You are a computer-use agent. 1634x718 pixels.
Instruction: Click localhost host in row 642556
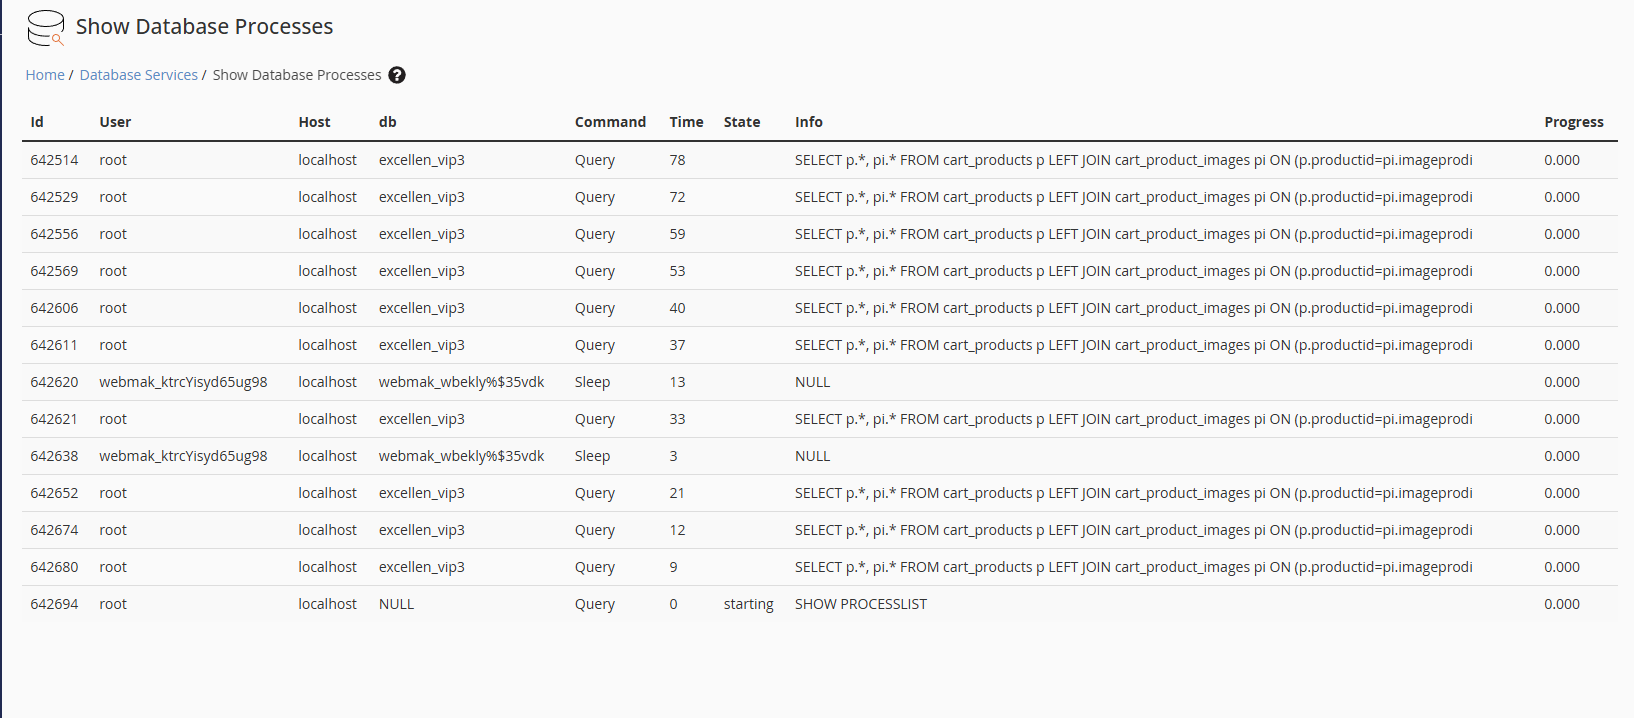point(327,234)
